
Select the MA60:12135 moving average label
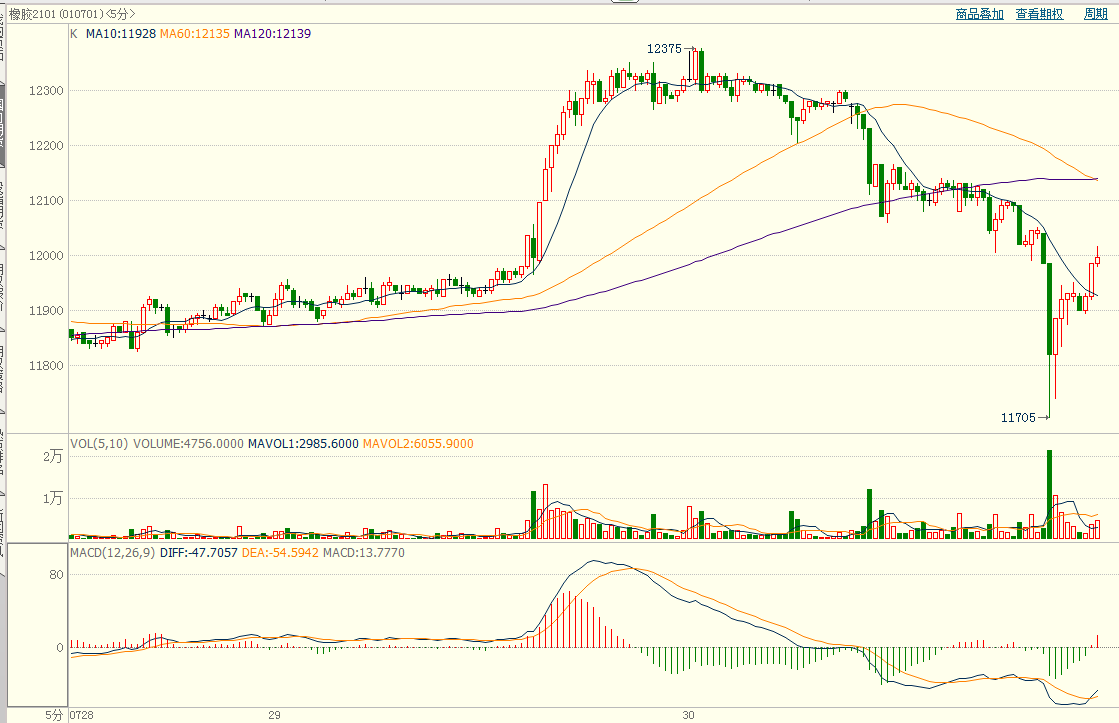pyautogui.click(x=195, y=34)
